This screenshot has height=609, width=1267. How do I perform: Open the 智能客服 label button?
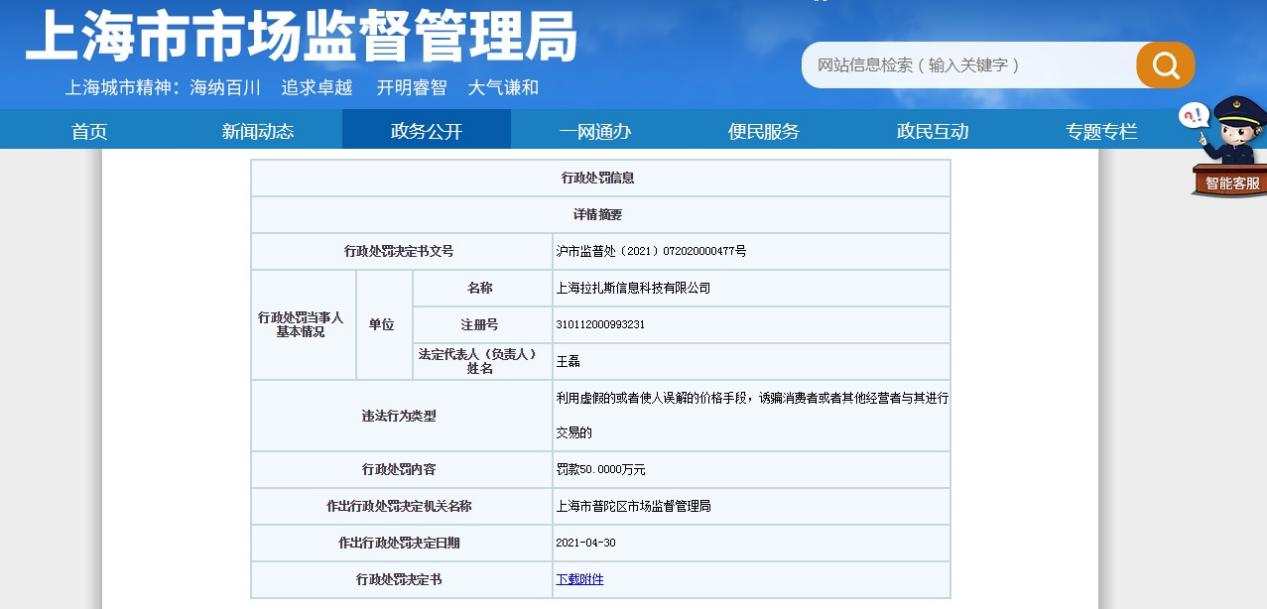click(x=1231, y=183)
